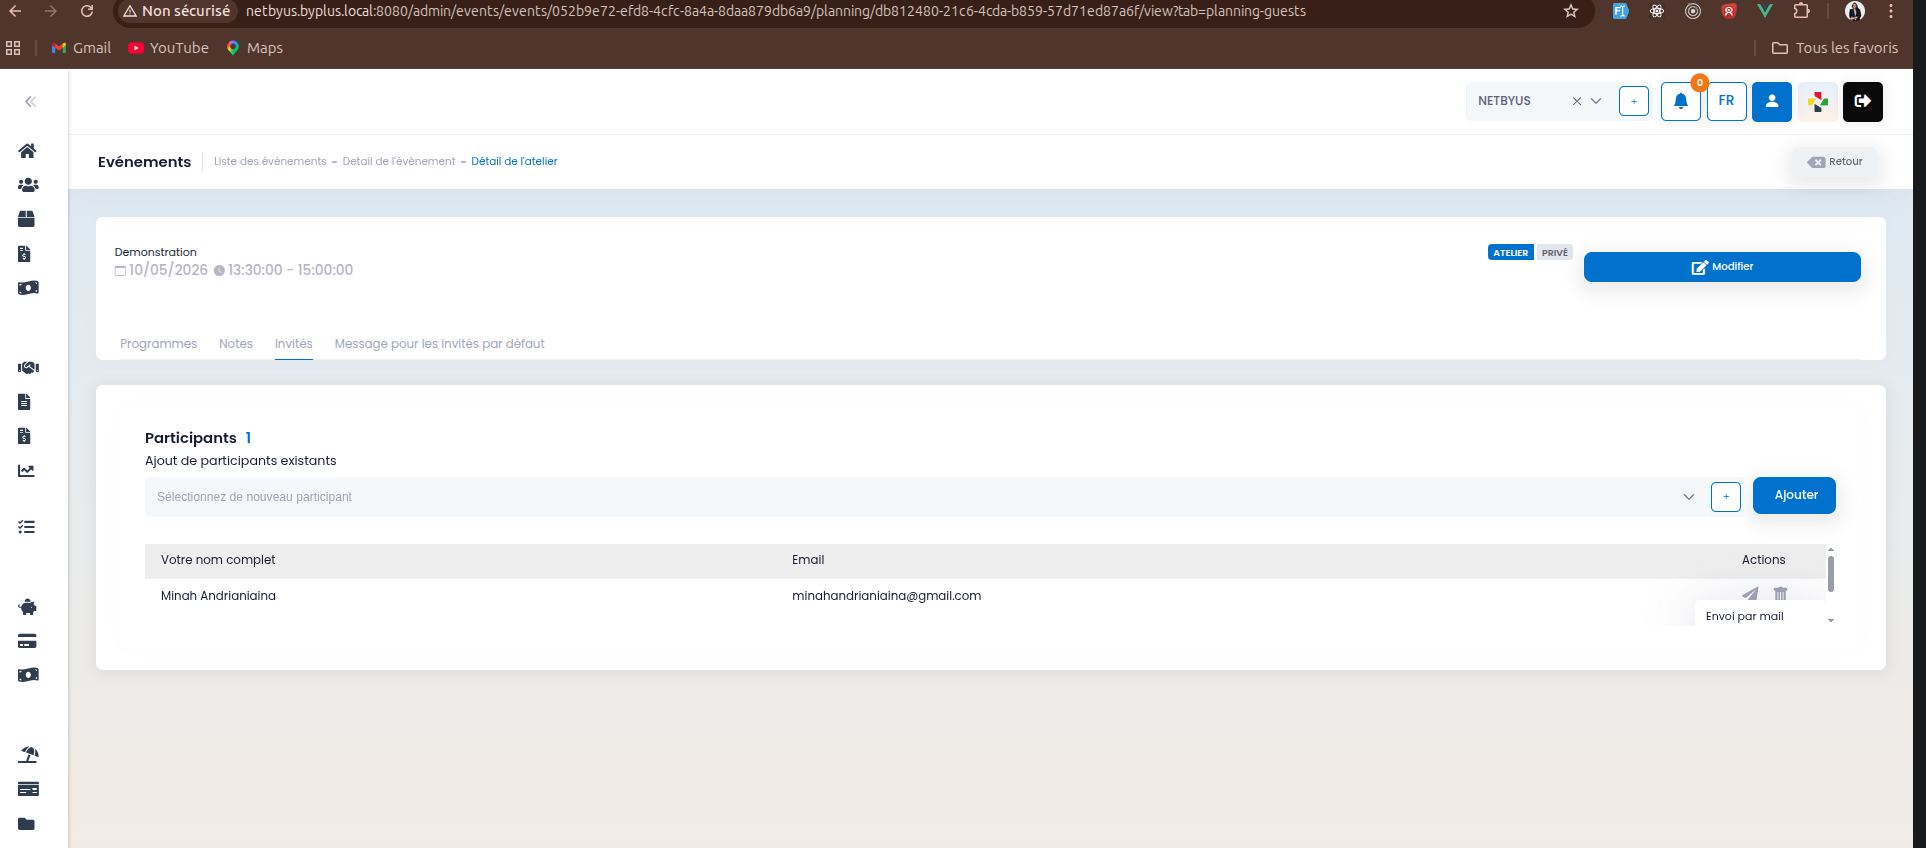Expand the NETBYUS organization dropdown
Image resolution: width=1926 pixels, height=848 pixels.
(1596, 101)
